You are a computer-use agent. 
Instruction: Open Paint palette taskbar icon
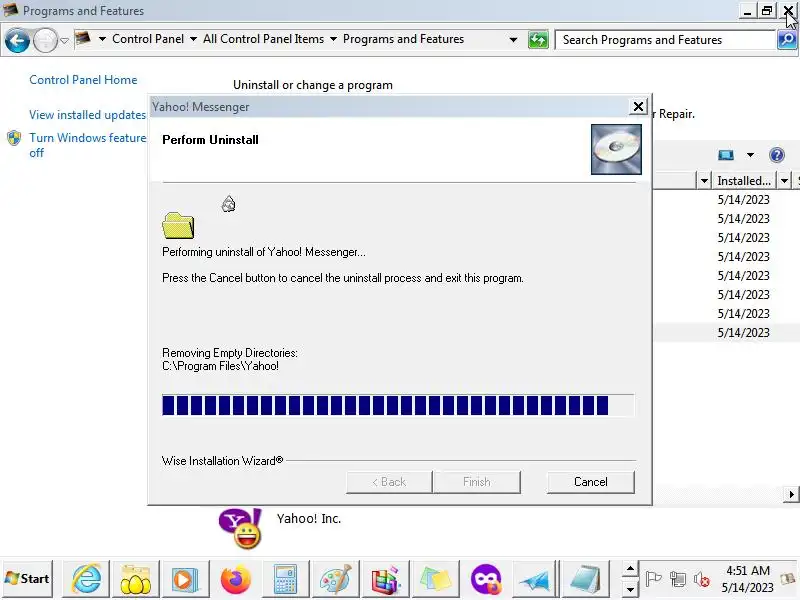(335, 580)
